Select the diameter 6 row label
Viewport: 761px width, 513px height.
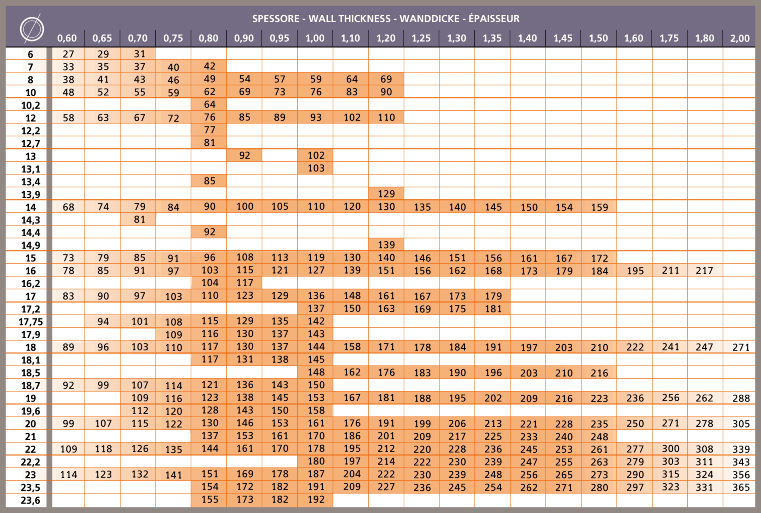[x=29, y=53]
